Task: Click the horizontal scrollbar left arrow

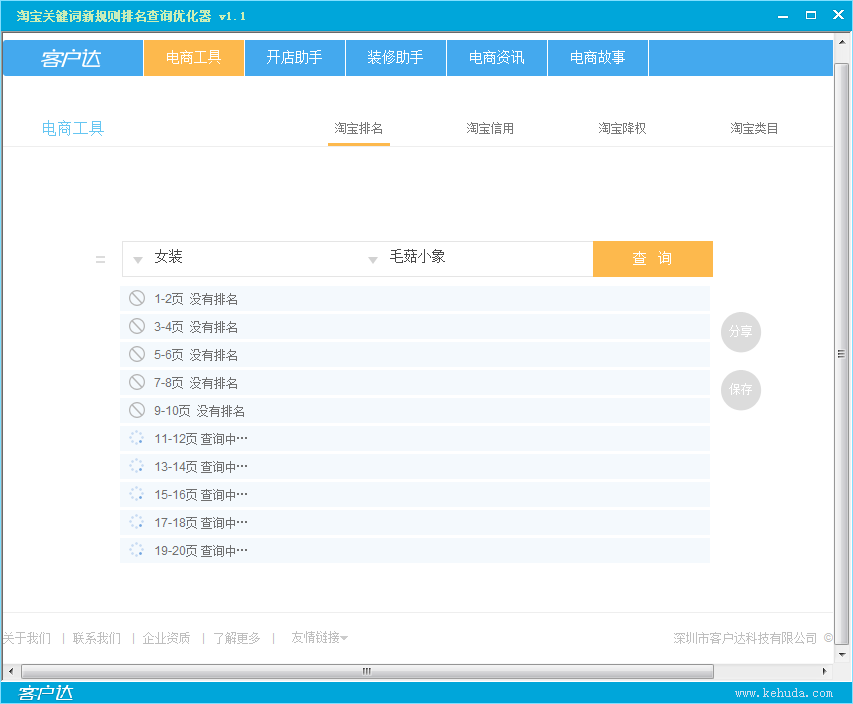Action: [x=11, y=671]
